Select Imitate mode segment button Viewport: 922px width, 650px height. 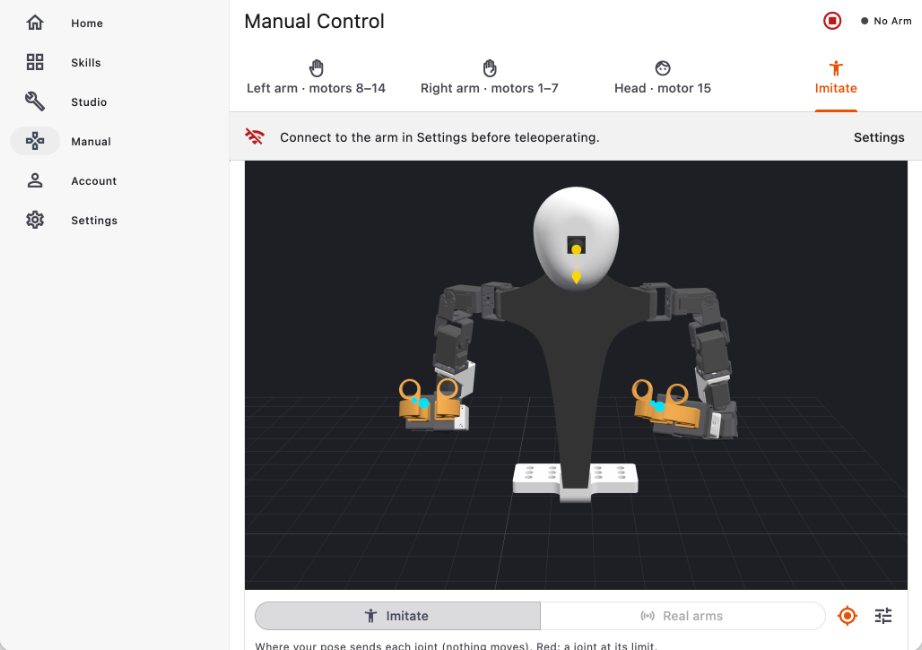point(397,616)
